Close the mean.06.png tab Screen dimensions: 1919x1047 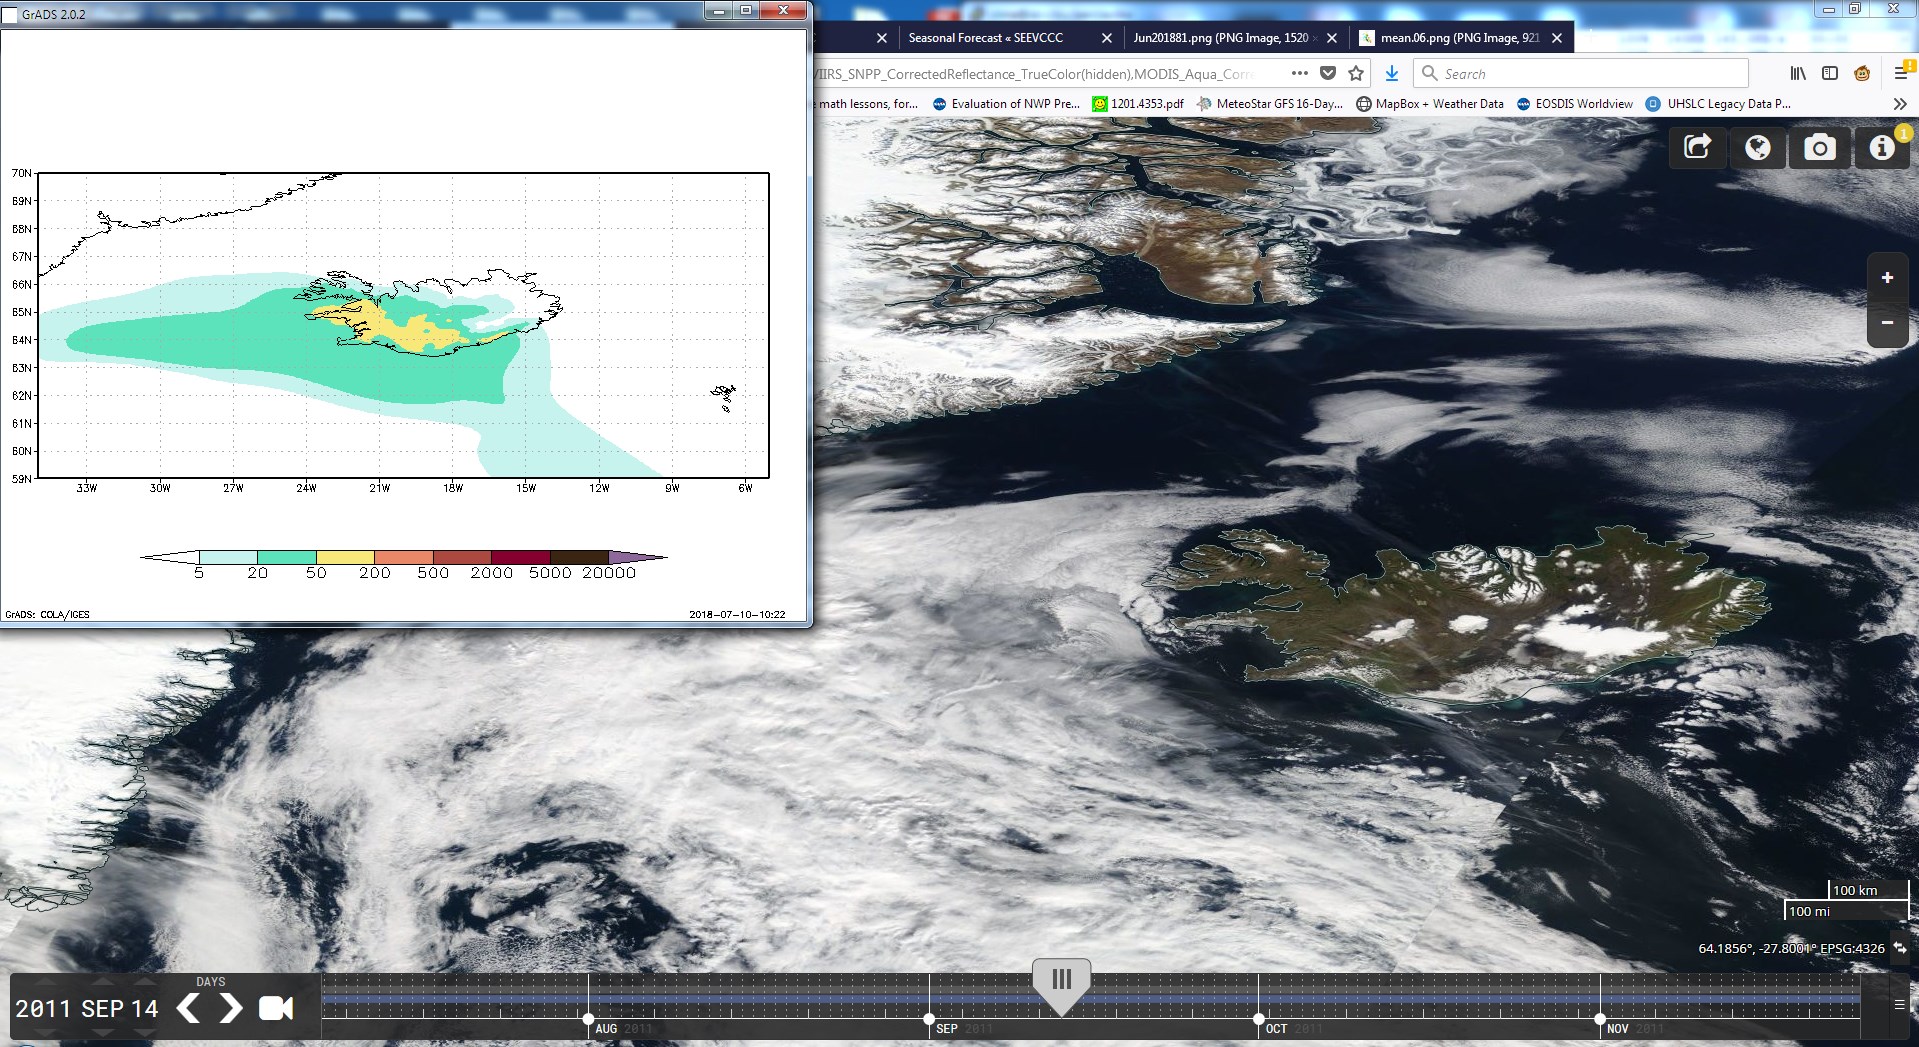tap(1557, 38)
